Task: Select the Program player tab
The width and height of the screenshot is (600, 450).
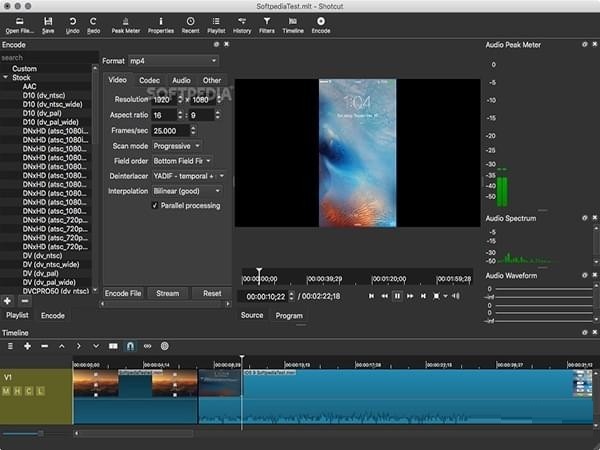Action: point(289,316)
